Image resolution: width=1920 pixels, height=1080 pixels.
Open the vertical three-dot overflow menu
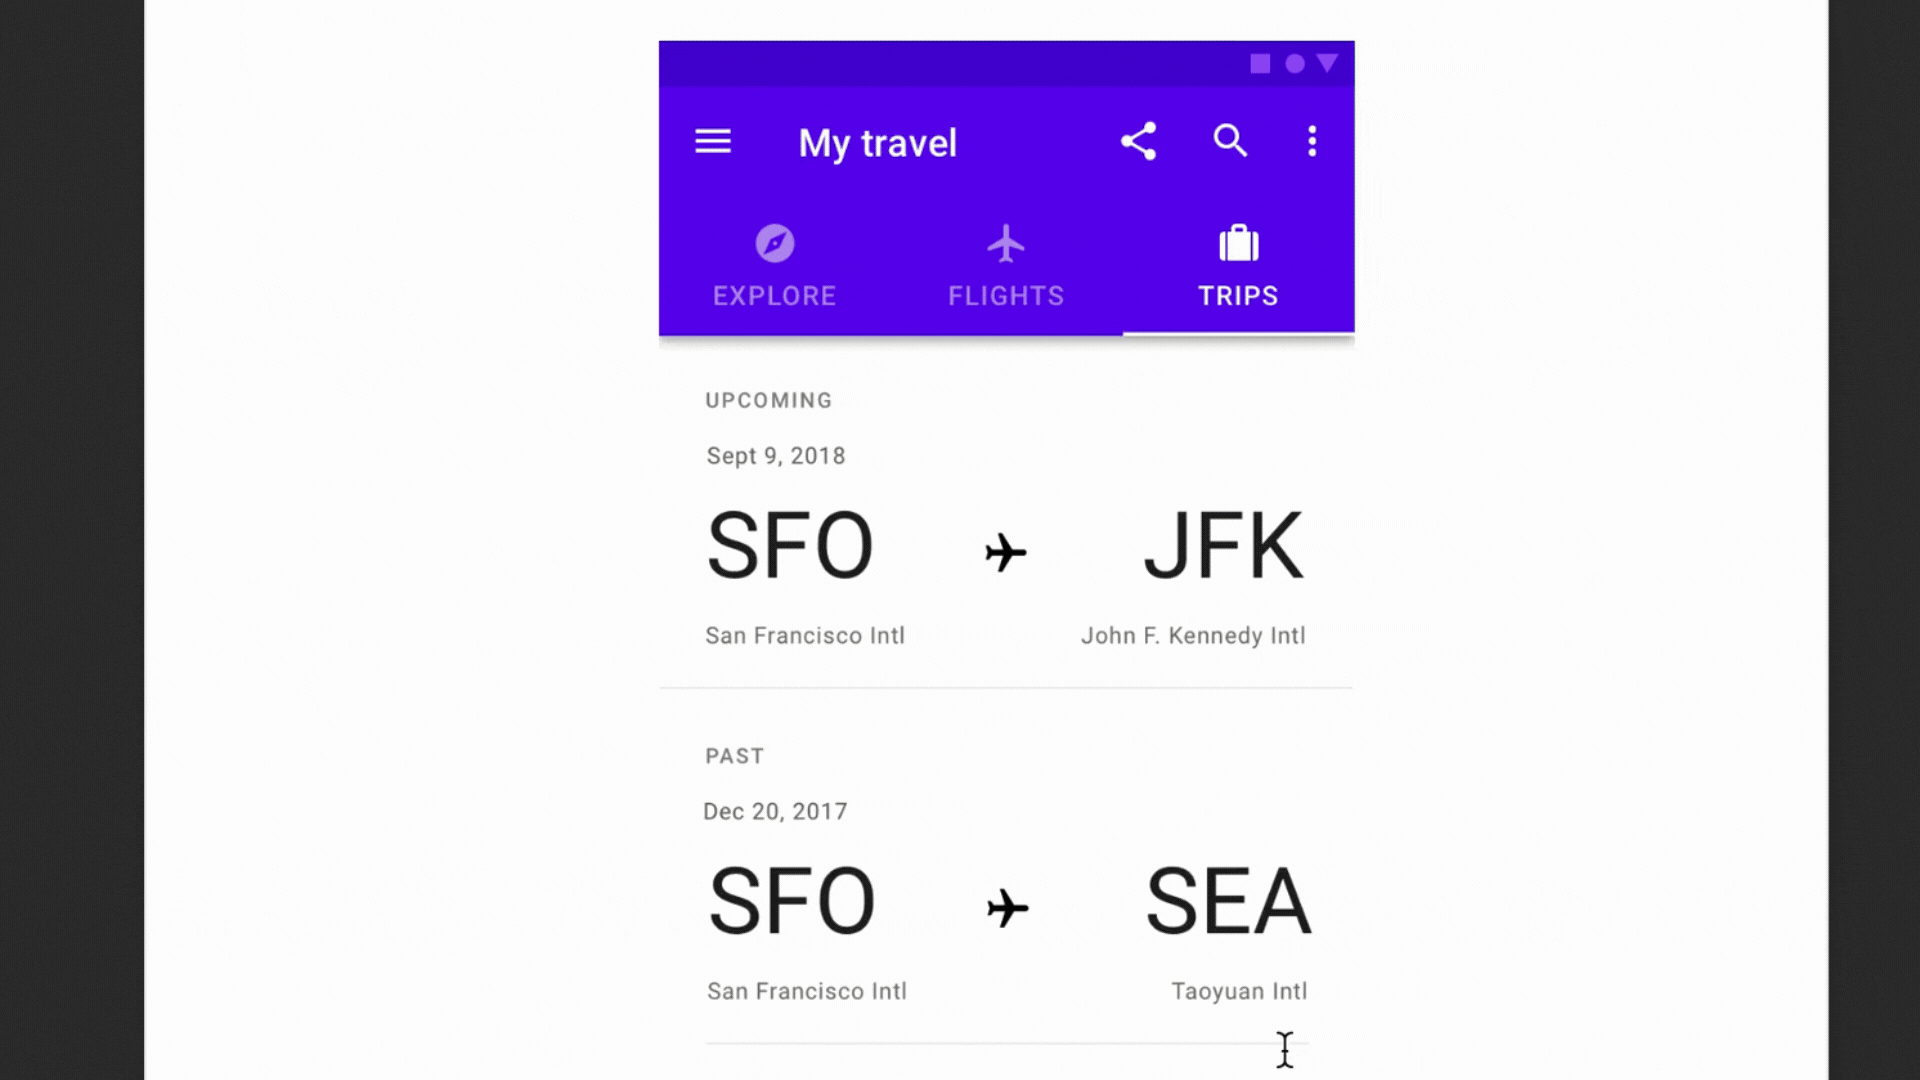pyautogui.click(x=1312, y=141)
